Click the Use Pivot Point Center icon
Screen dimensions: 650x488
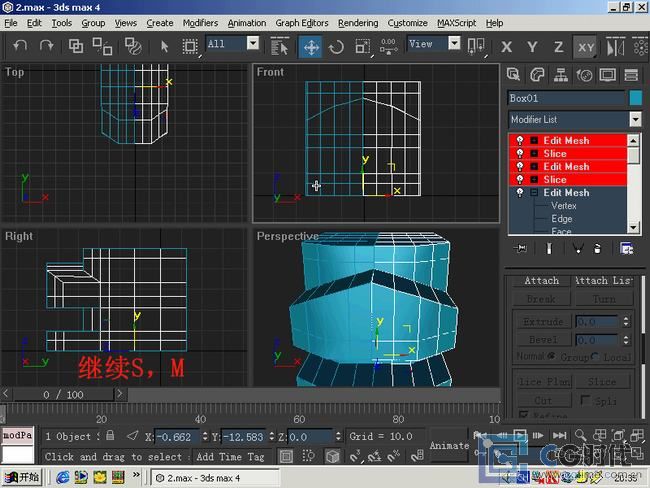[475, 46]
